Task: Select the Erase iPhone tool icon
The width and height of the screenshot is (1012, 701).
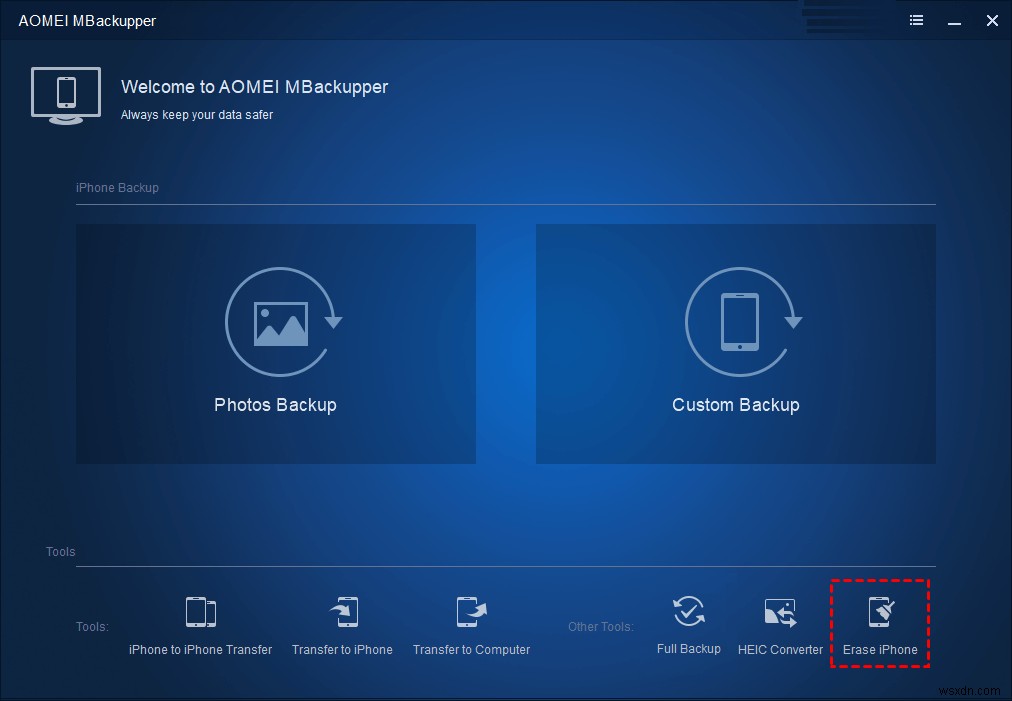Action: 879,611
